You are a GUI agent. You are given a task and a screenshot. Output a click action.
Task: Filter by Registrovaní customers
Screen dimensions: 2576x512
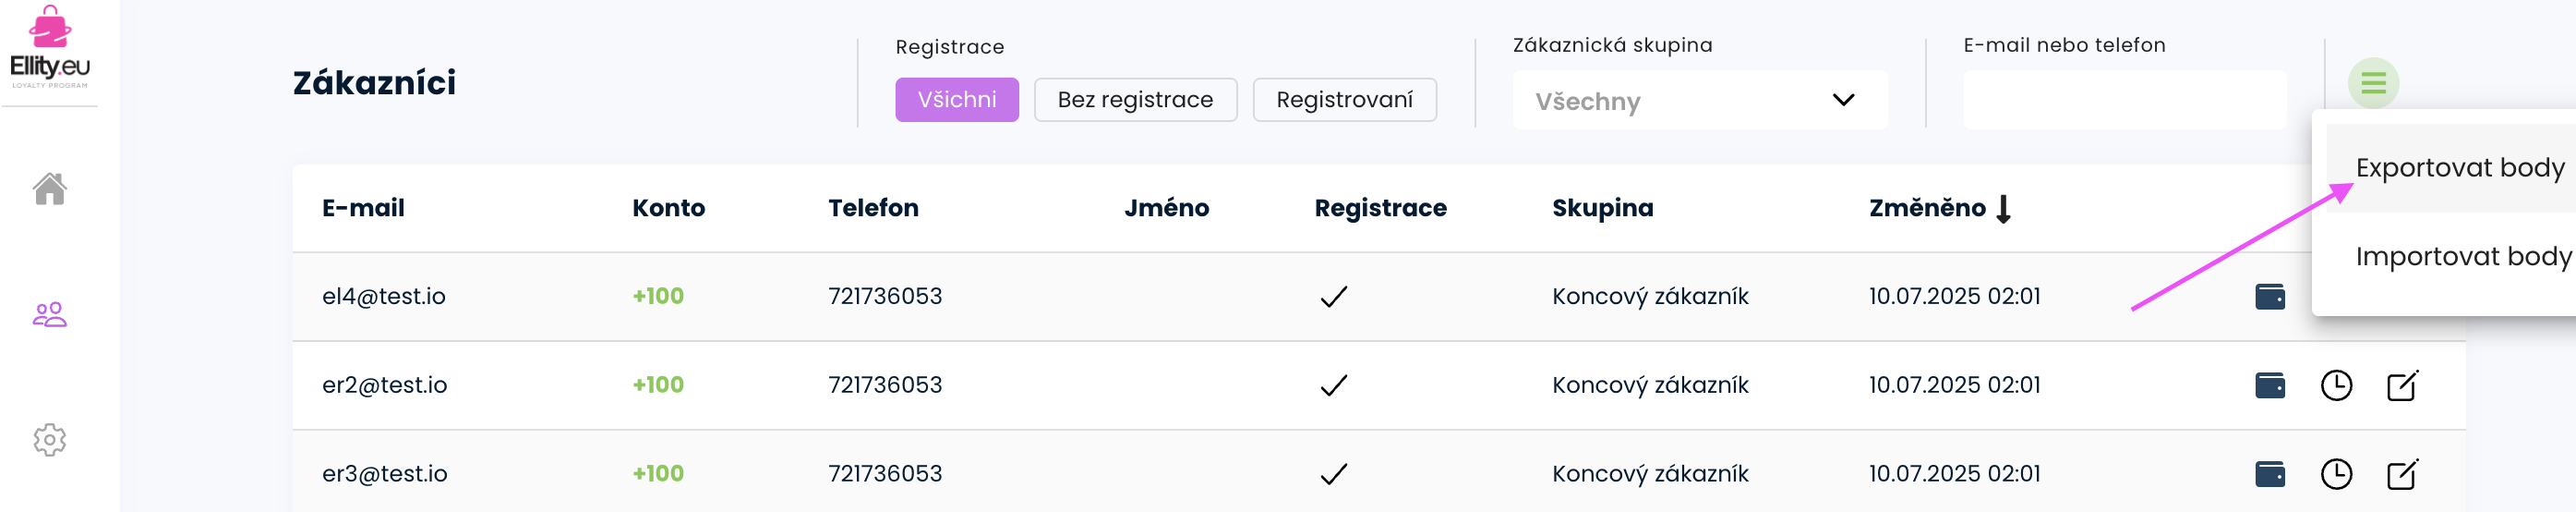(1344, 100)
